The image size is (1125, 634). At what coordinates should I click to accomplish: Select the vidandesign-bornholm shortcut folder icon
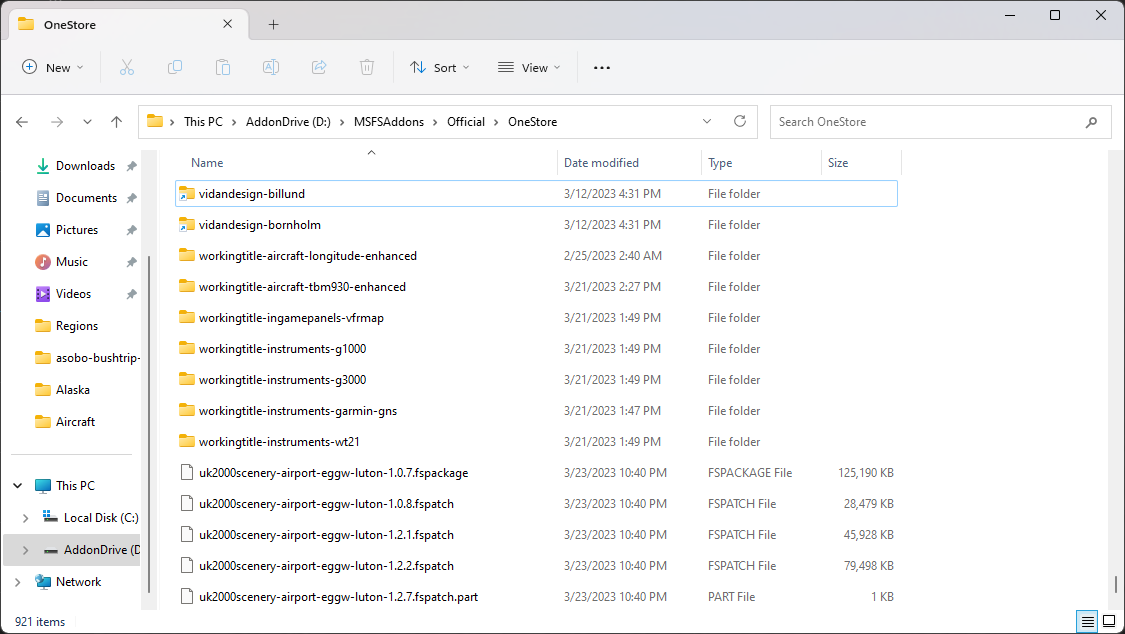[x=187, y=224]
